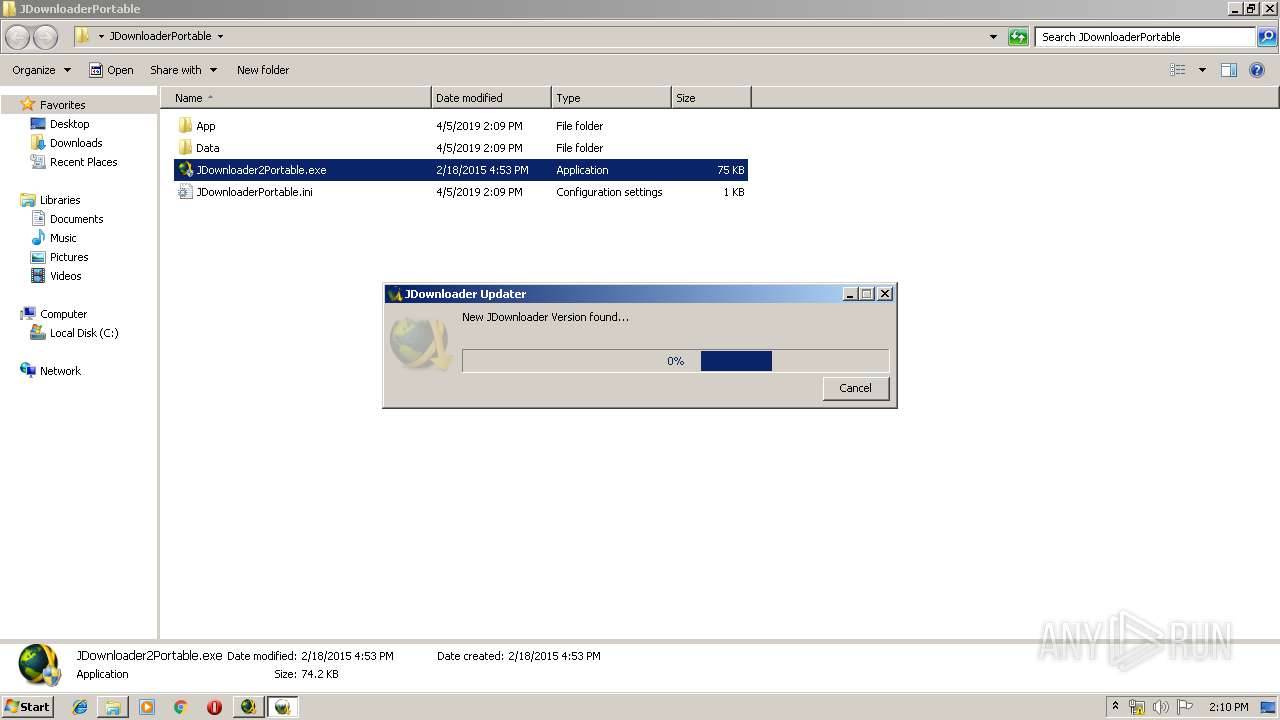Image resolution: width=1280 pixels, height=720 pixels.
Task: Select the JDownloaderPortable.ini file icon
Action: pyautogui.click(x=185, y=192)
